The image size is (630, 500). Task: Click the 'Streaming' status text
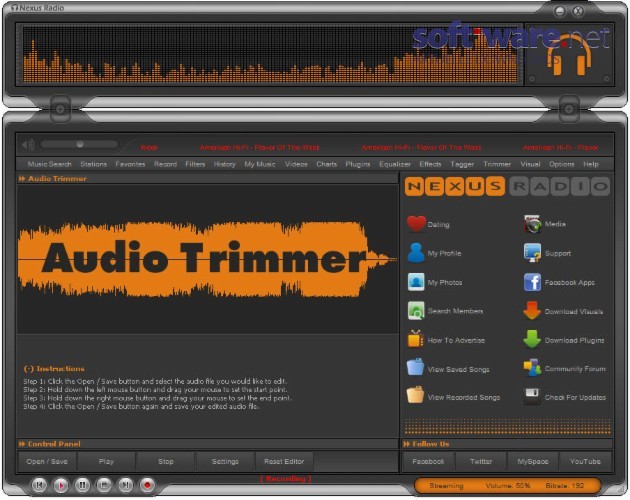[446, 486]
